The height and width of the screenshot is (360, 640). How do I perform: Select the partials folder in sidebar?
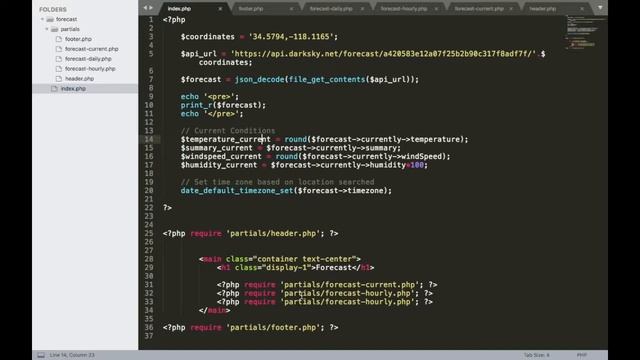[70, 29]
